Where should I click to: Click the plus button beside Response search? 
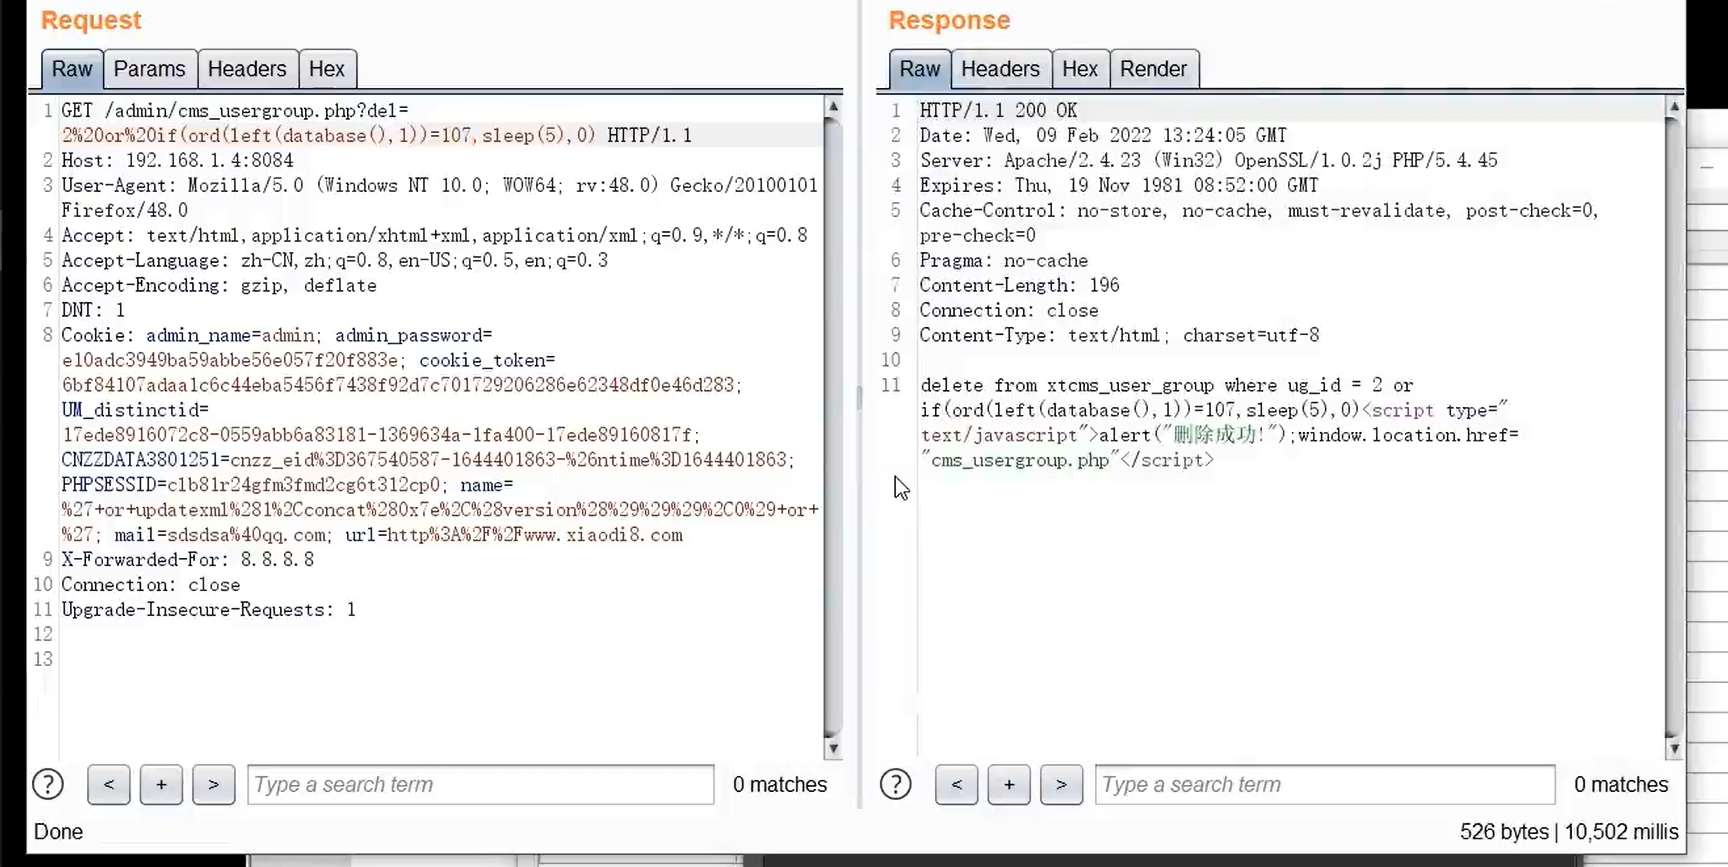pos(1009,785)
